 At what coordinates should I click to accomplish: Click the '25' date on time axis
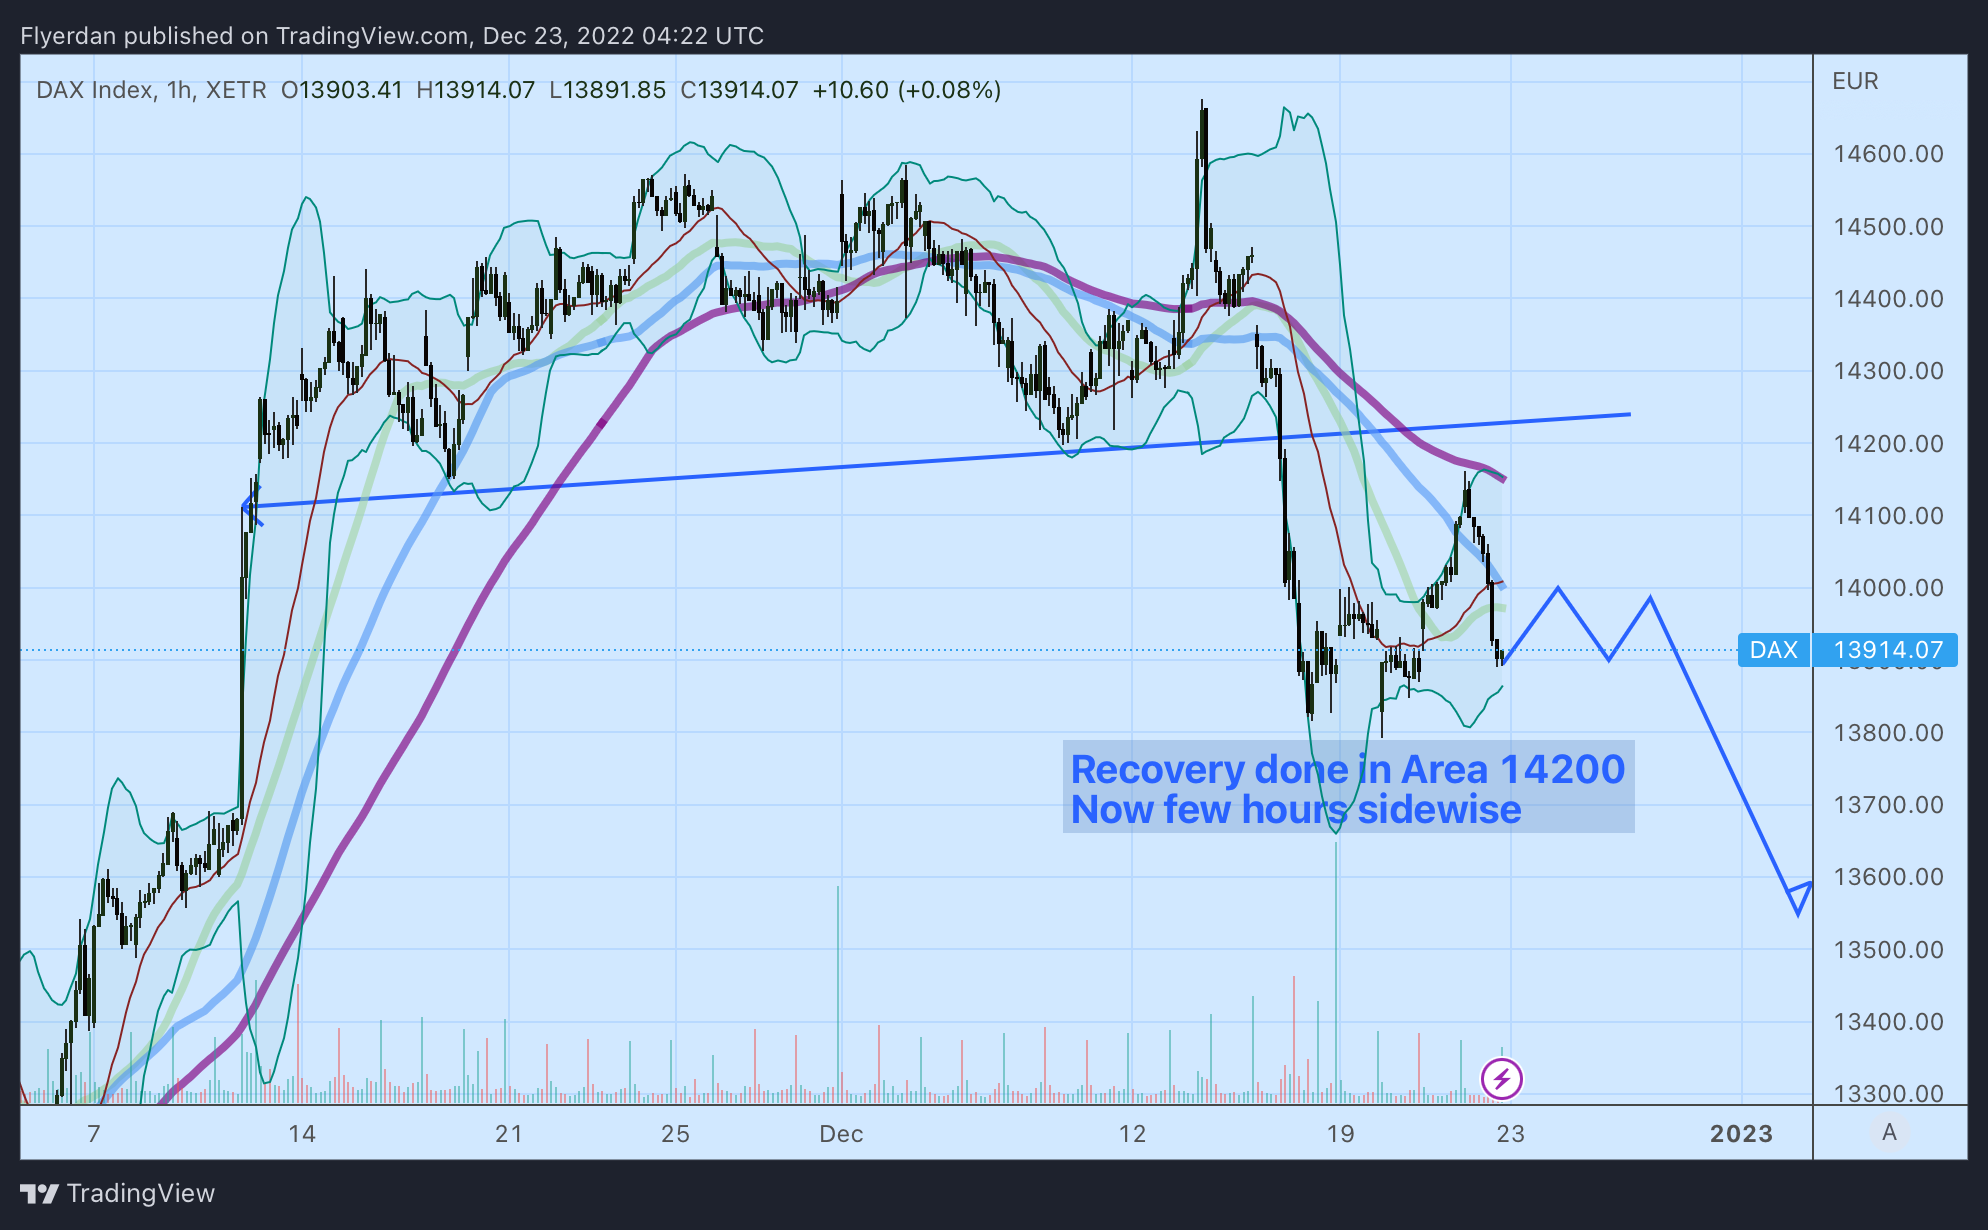coord(675,1133)
